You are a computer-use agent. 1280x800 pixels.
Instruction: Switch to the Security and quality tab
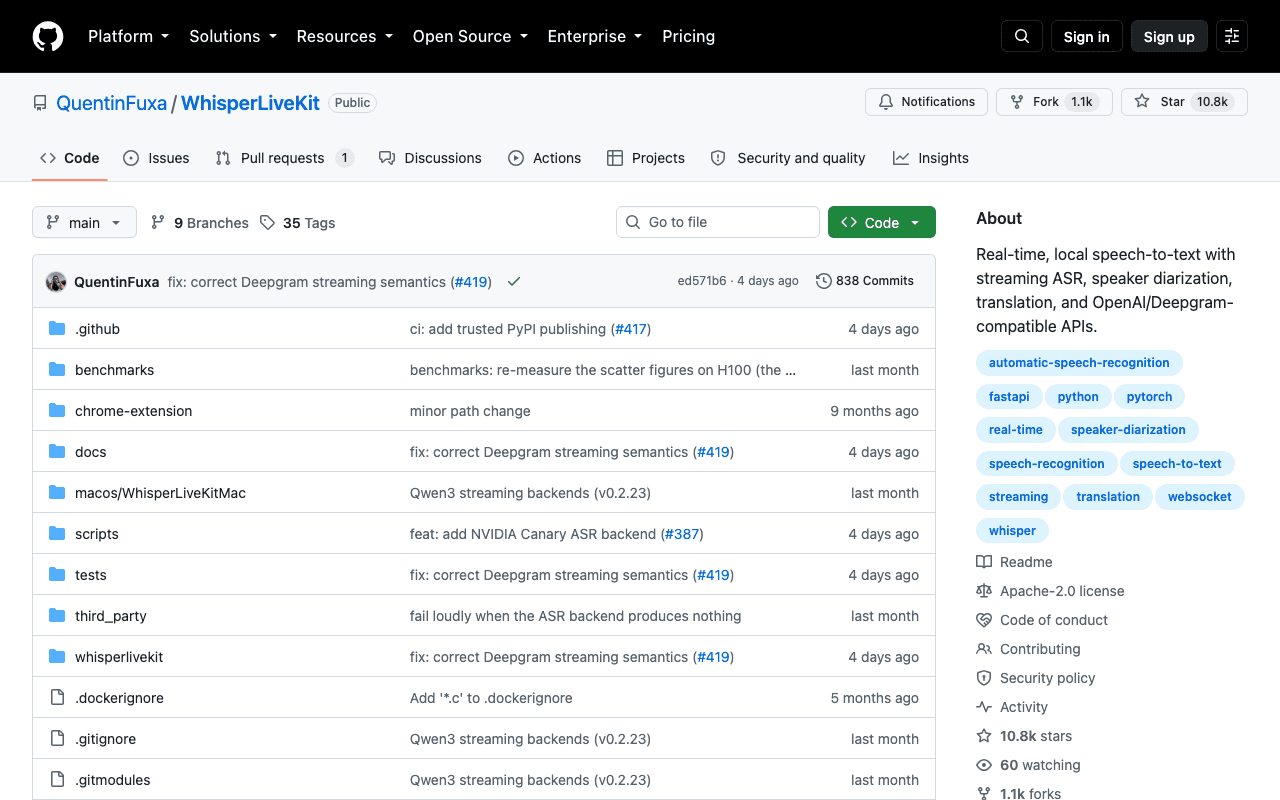pyautogui.click(x=788, y=158)
